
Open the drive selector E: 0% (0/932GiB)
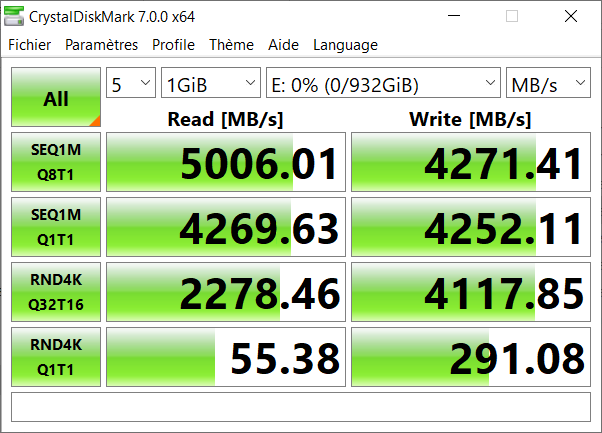tap(383, 83)
